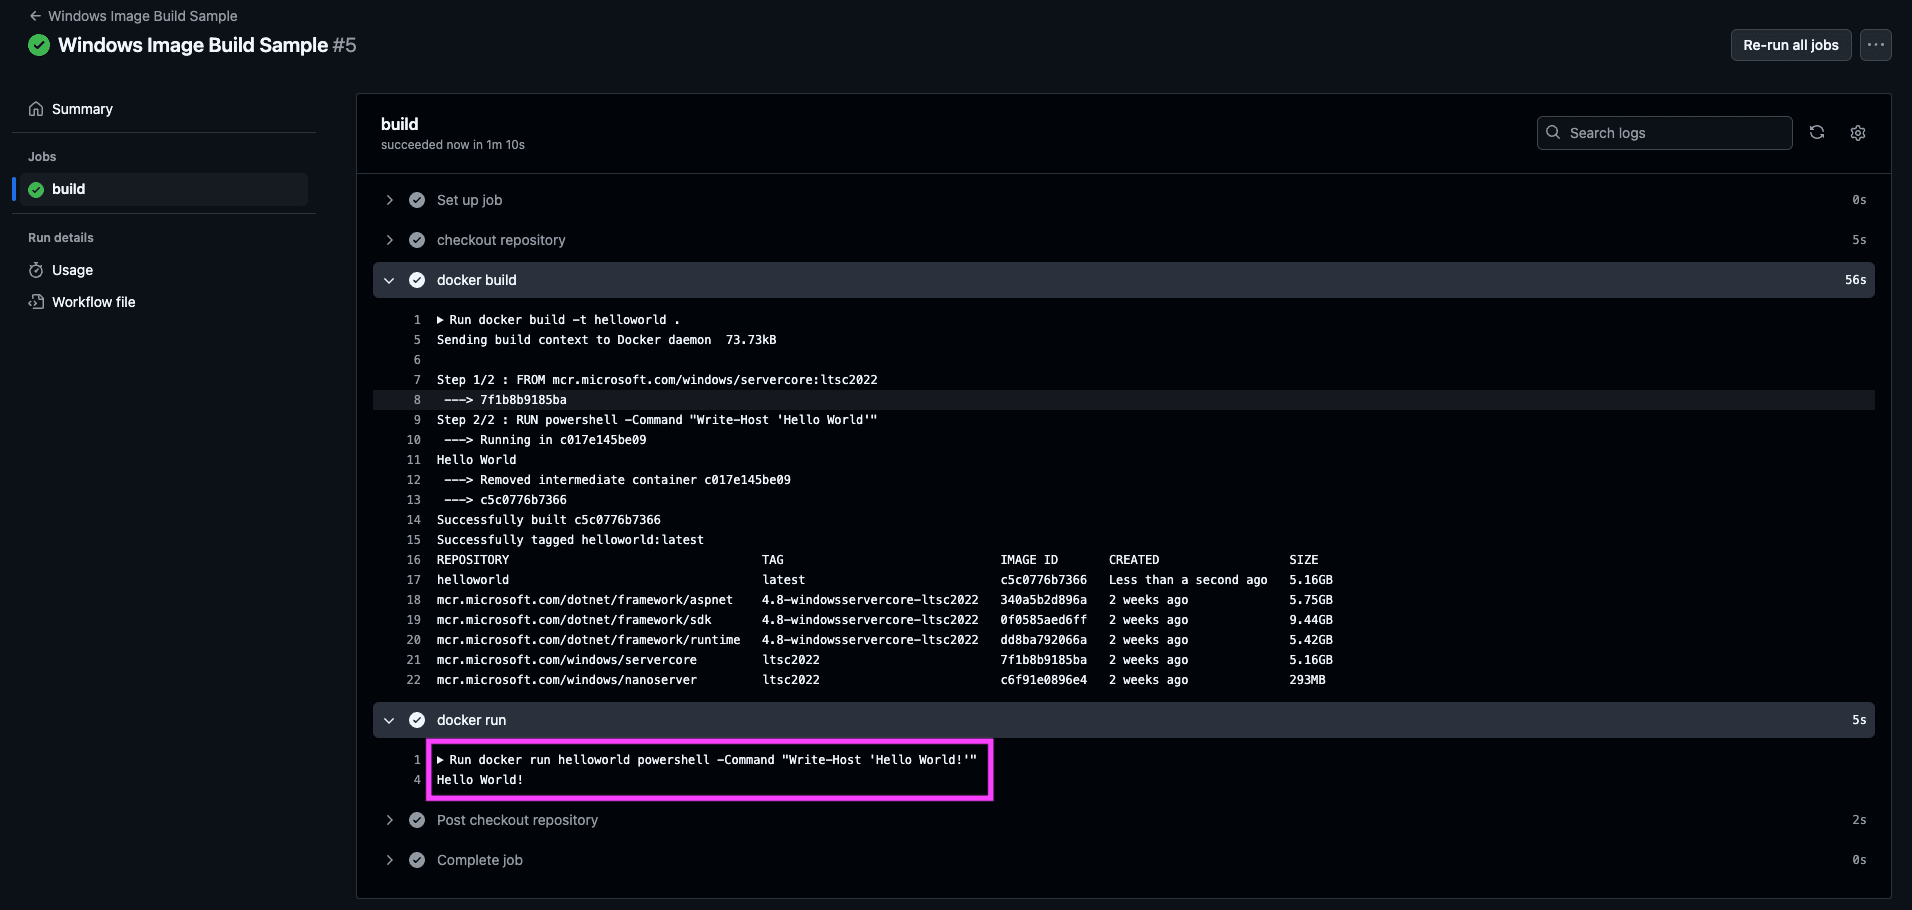The height and width of the screenshot is (910, 1912).
Task: Open the more options ellipsis menu
Action: click(1875, 45)
